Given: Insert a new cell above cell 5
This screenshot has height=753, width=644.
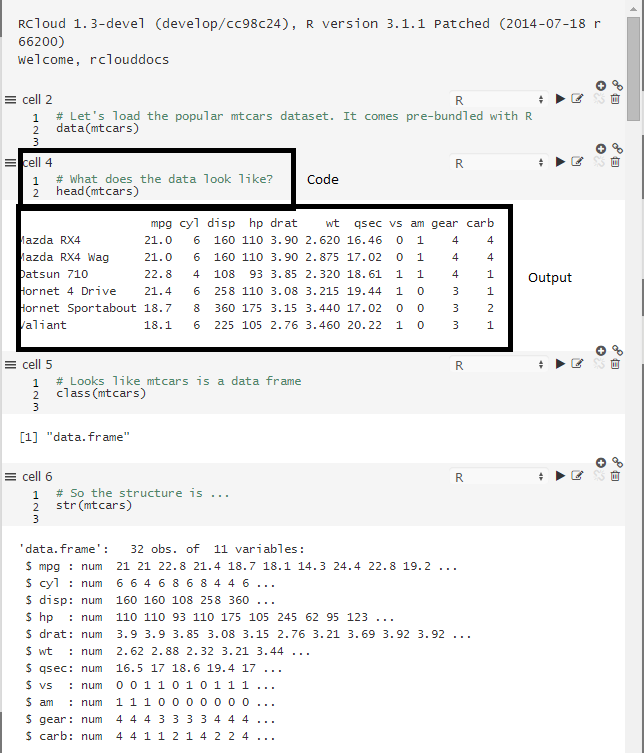Looking at the screenshot, I should pos(601,351).
